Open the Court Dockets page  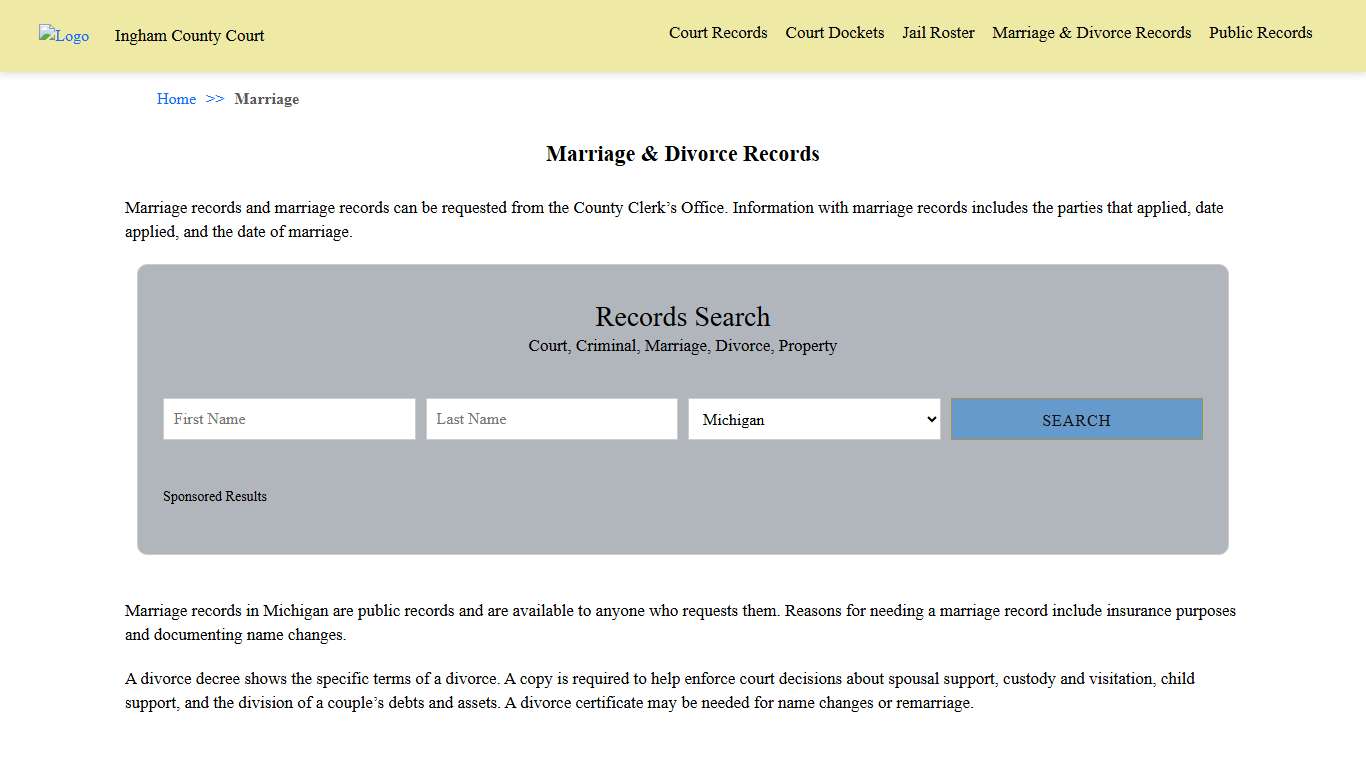coord(835,33)
